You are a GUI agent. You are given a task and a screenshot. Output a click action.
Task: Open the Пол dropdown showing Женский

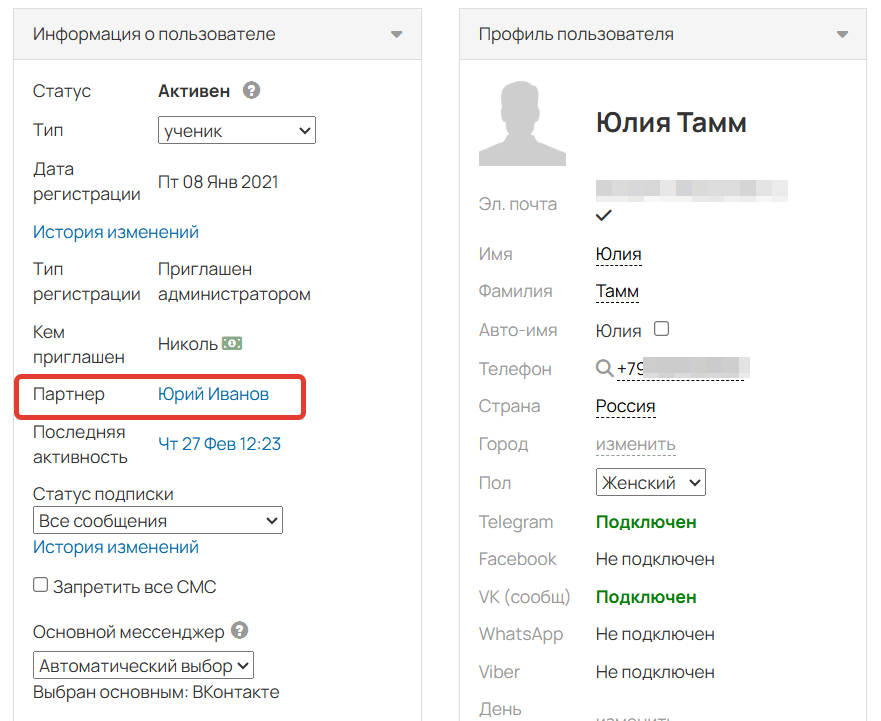650,482
